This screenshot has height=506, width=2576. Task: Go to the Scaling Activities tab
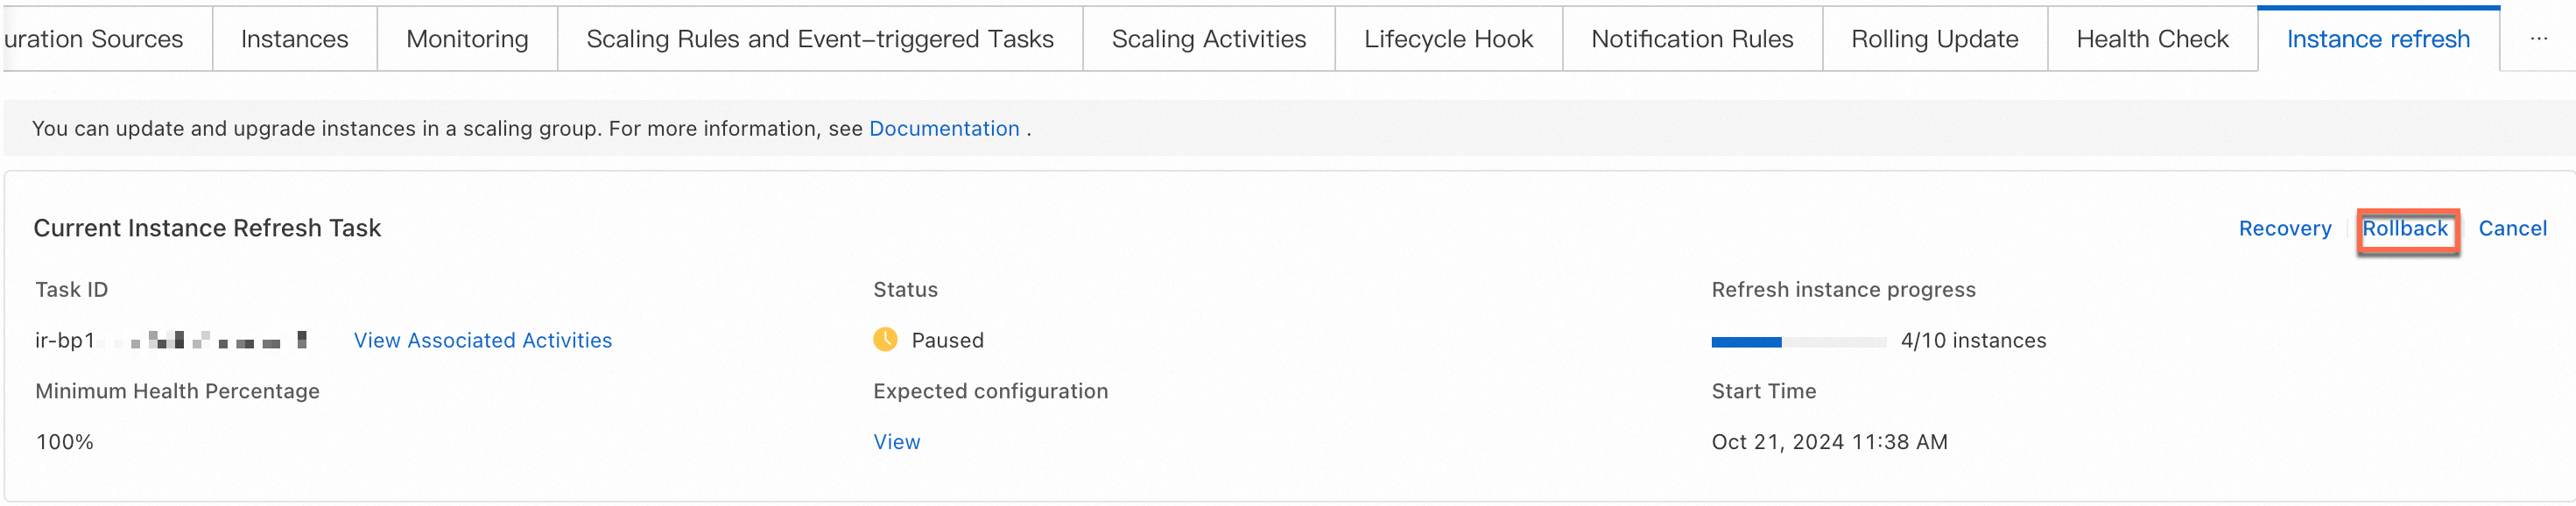pyautogui.click(x=1208, y=39)
